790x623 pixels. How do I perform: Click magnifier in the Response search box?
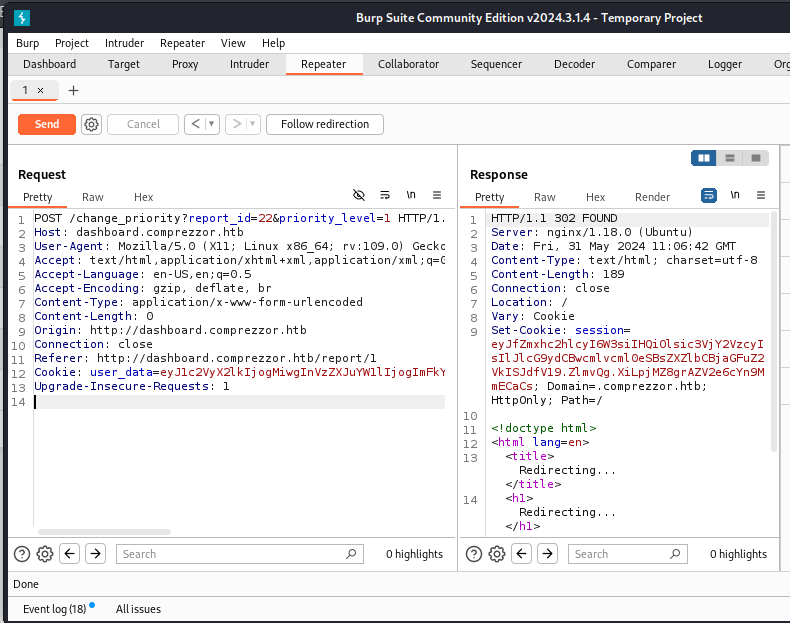(x=675, y=554)
